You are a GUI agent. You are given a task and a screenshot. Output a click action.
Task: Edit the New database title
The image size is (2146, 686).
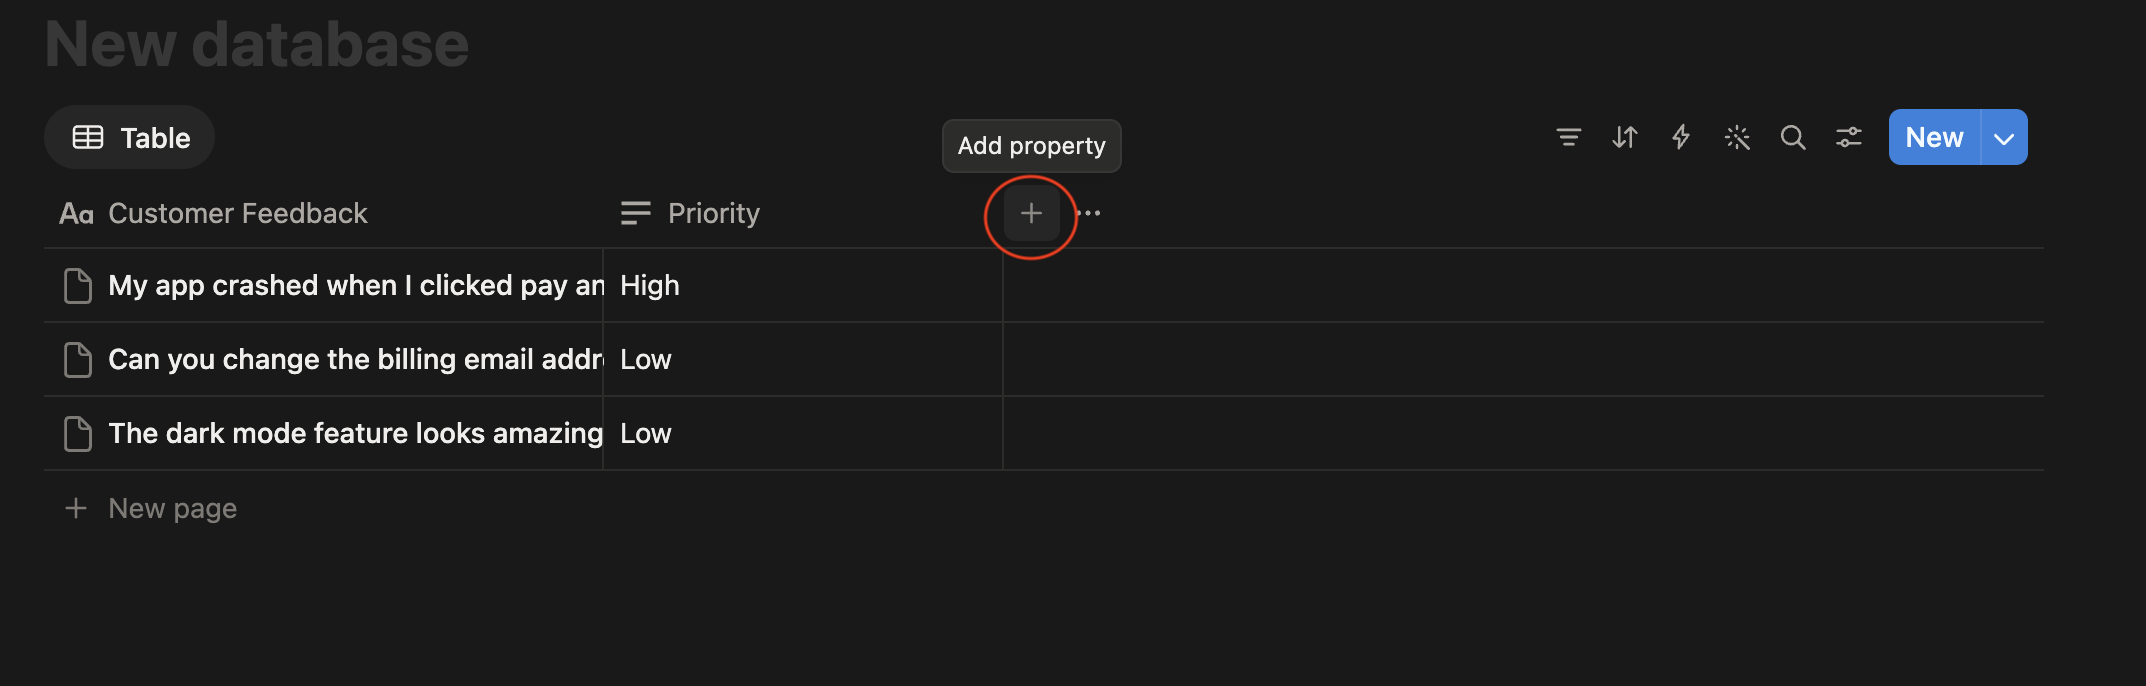pos(257,44)
